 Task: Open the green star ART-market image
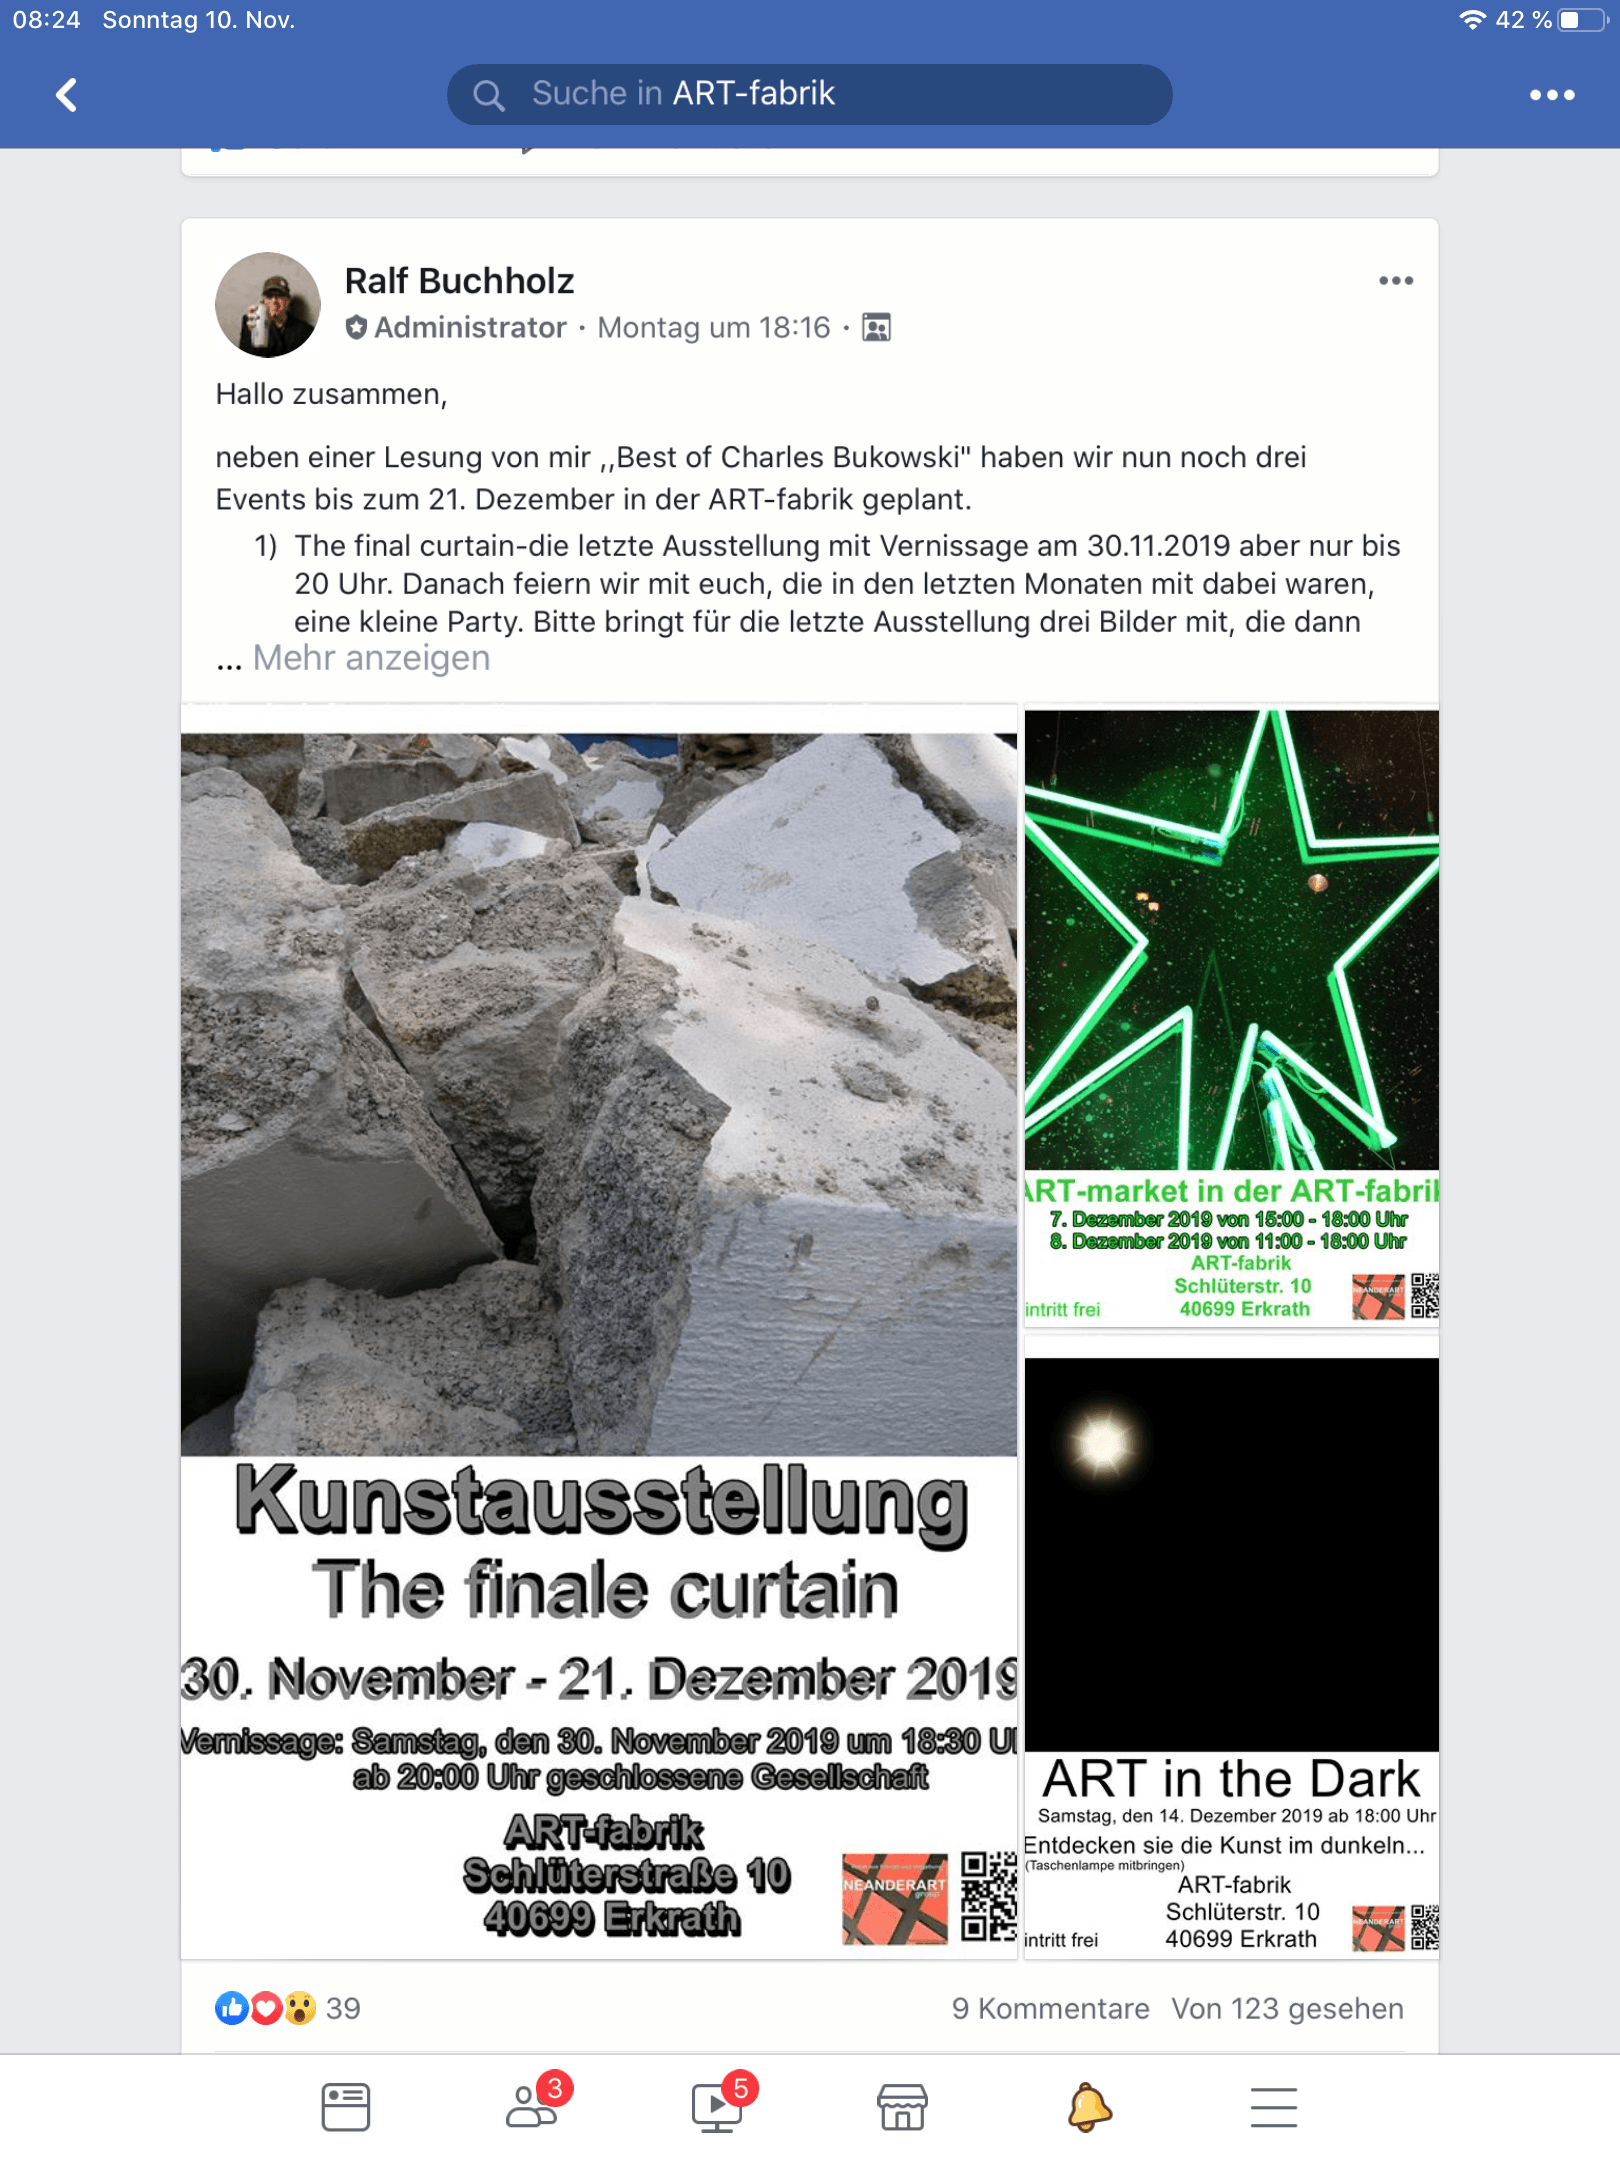tap(1231, 1017)
